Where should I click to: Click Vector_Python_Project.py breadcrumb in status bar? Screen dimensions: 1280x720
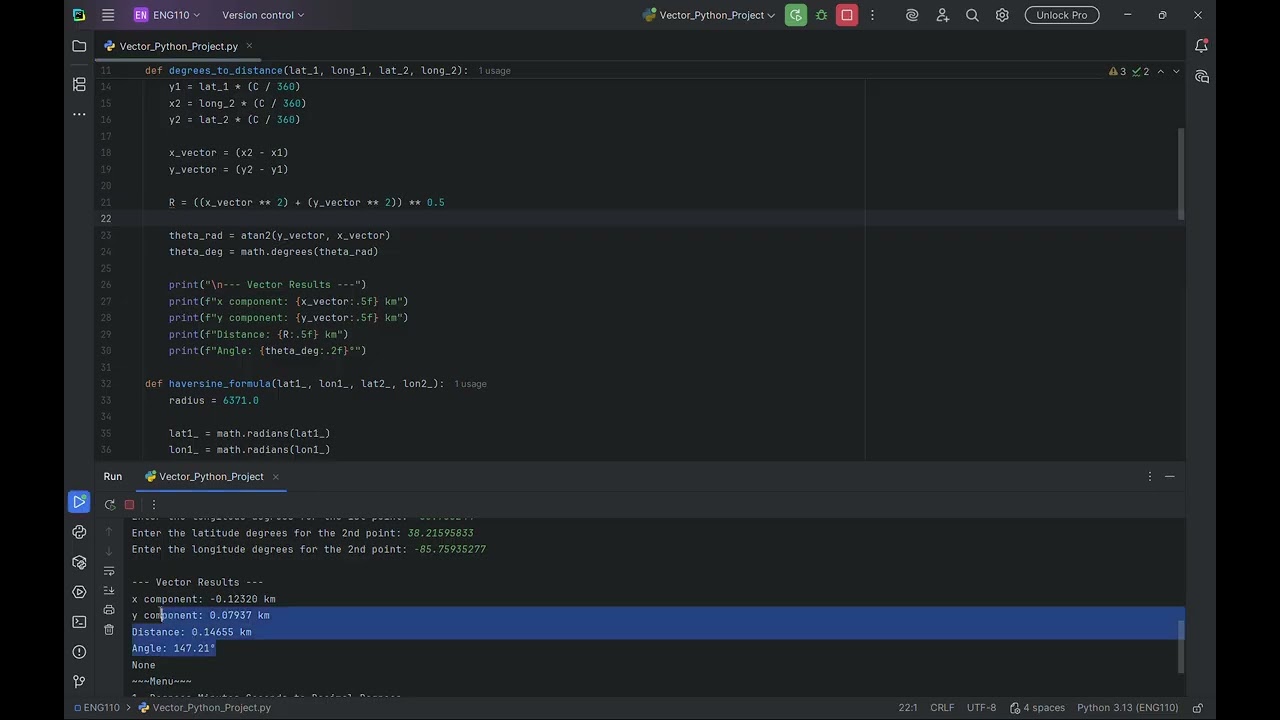[x=205, y=708]
